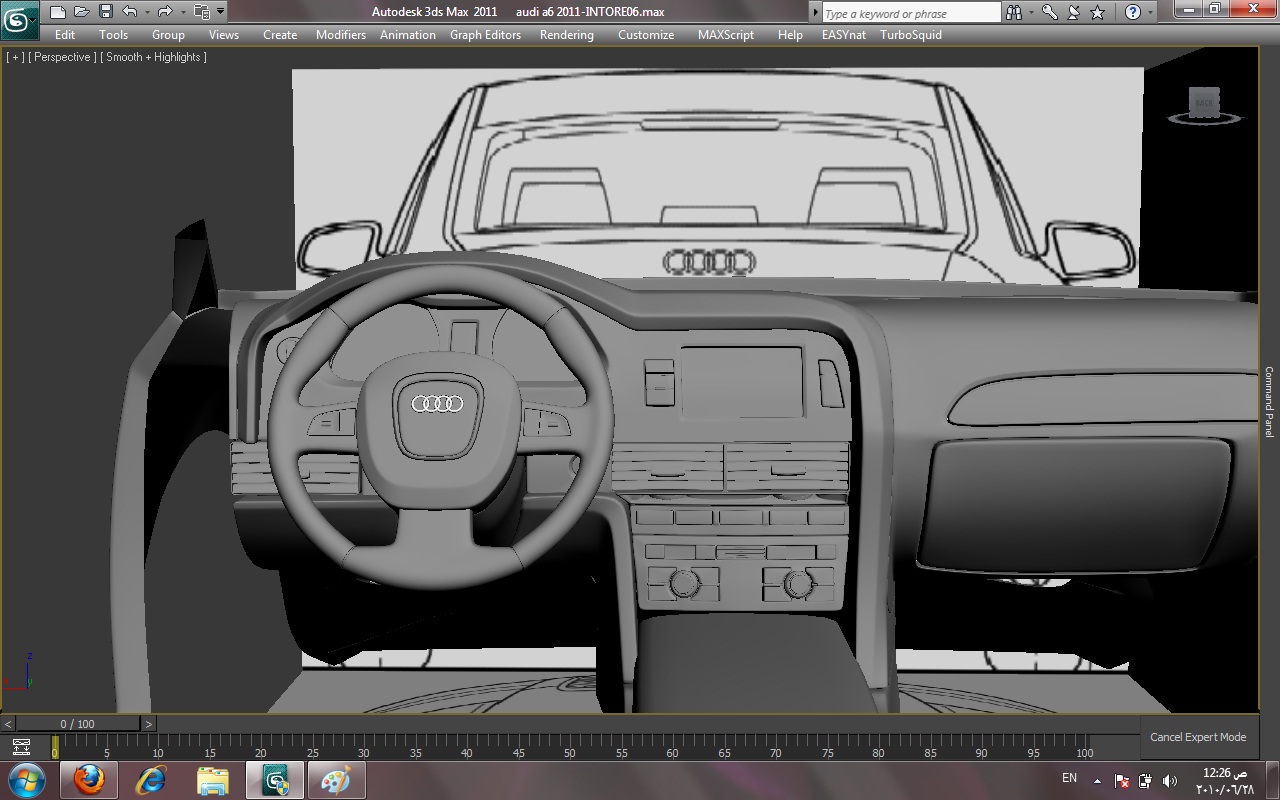This screenshot has width=1280, height=800.
Task: Step time slider back with left arrow
Action: [x=8, y=724]
